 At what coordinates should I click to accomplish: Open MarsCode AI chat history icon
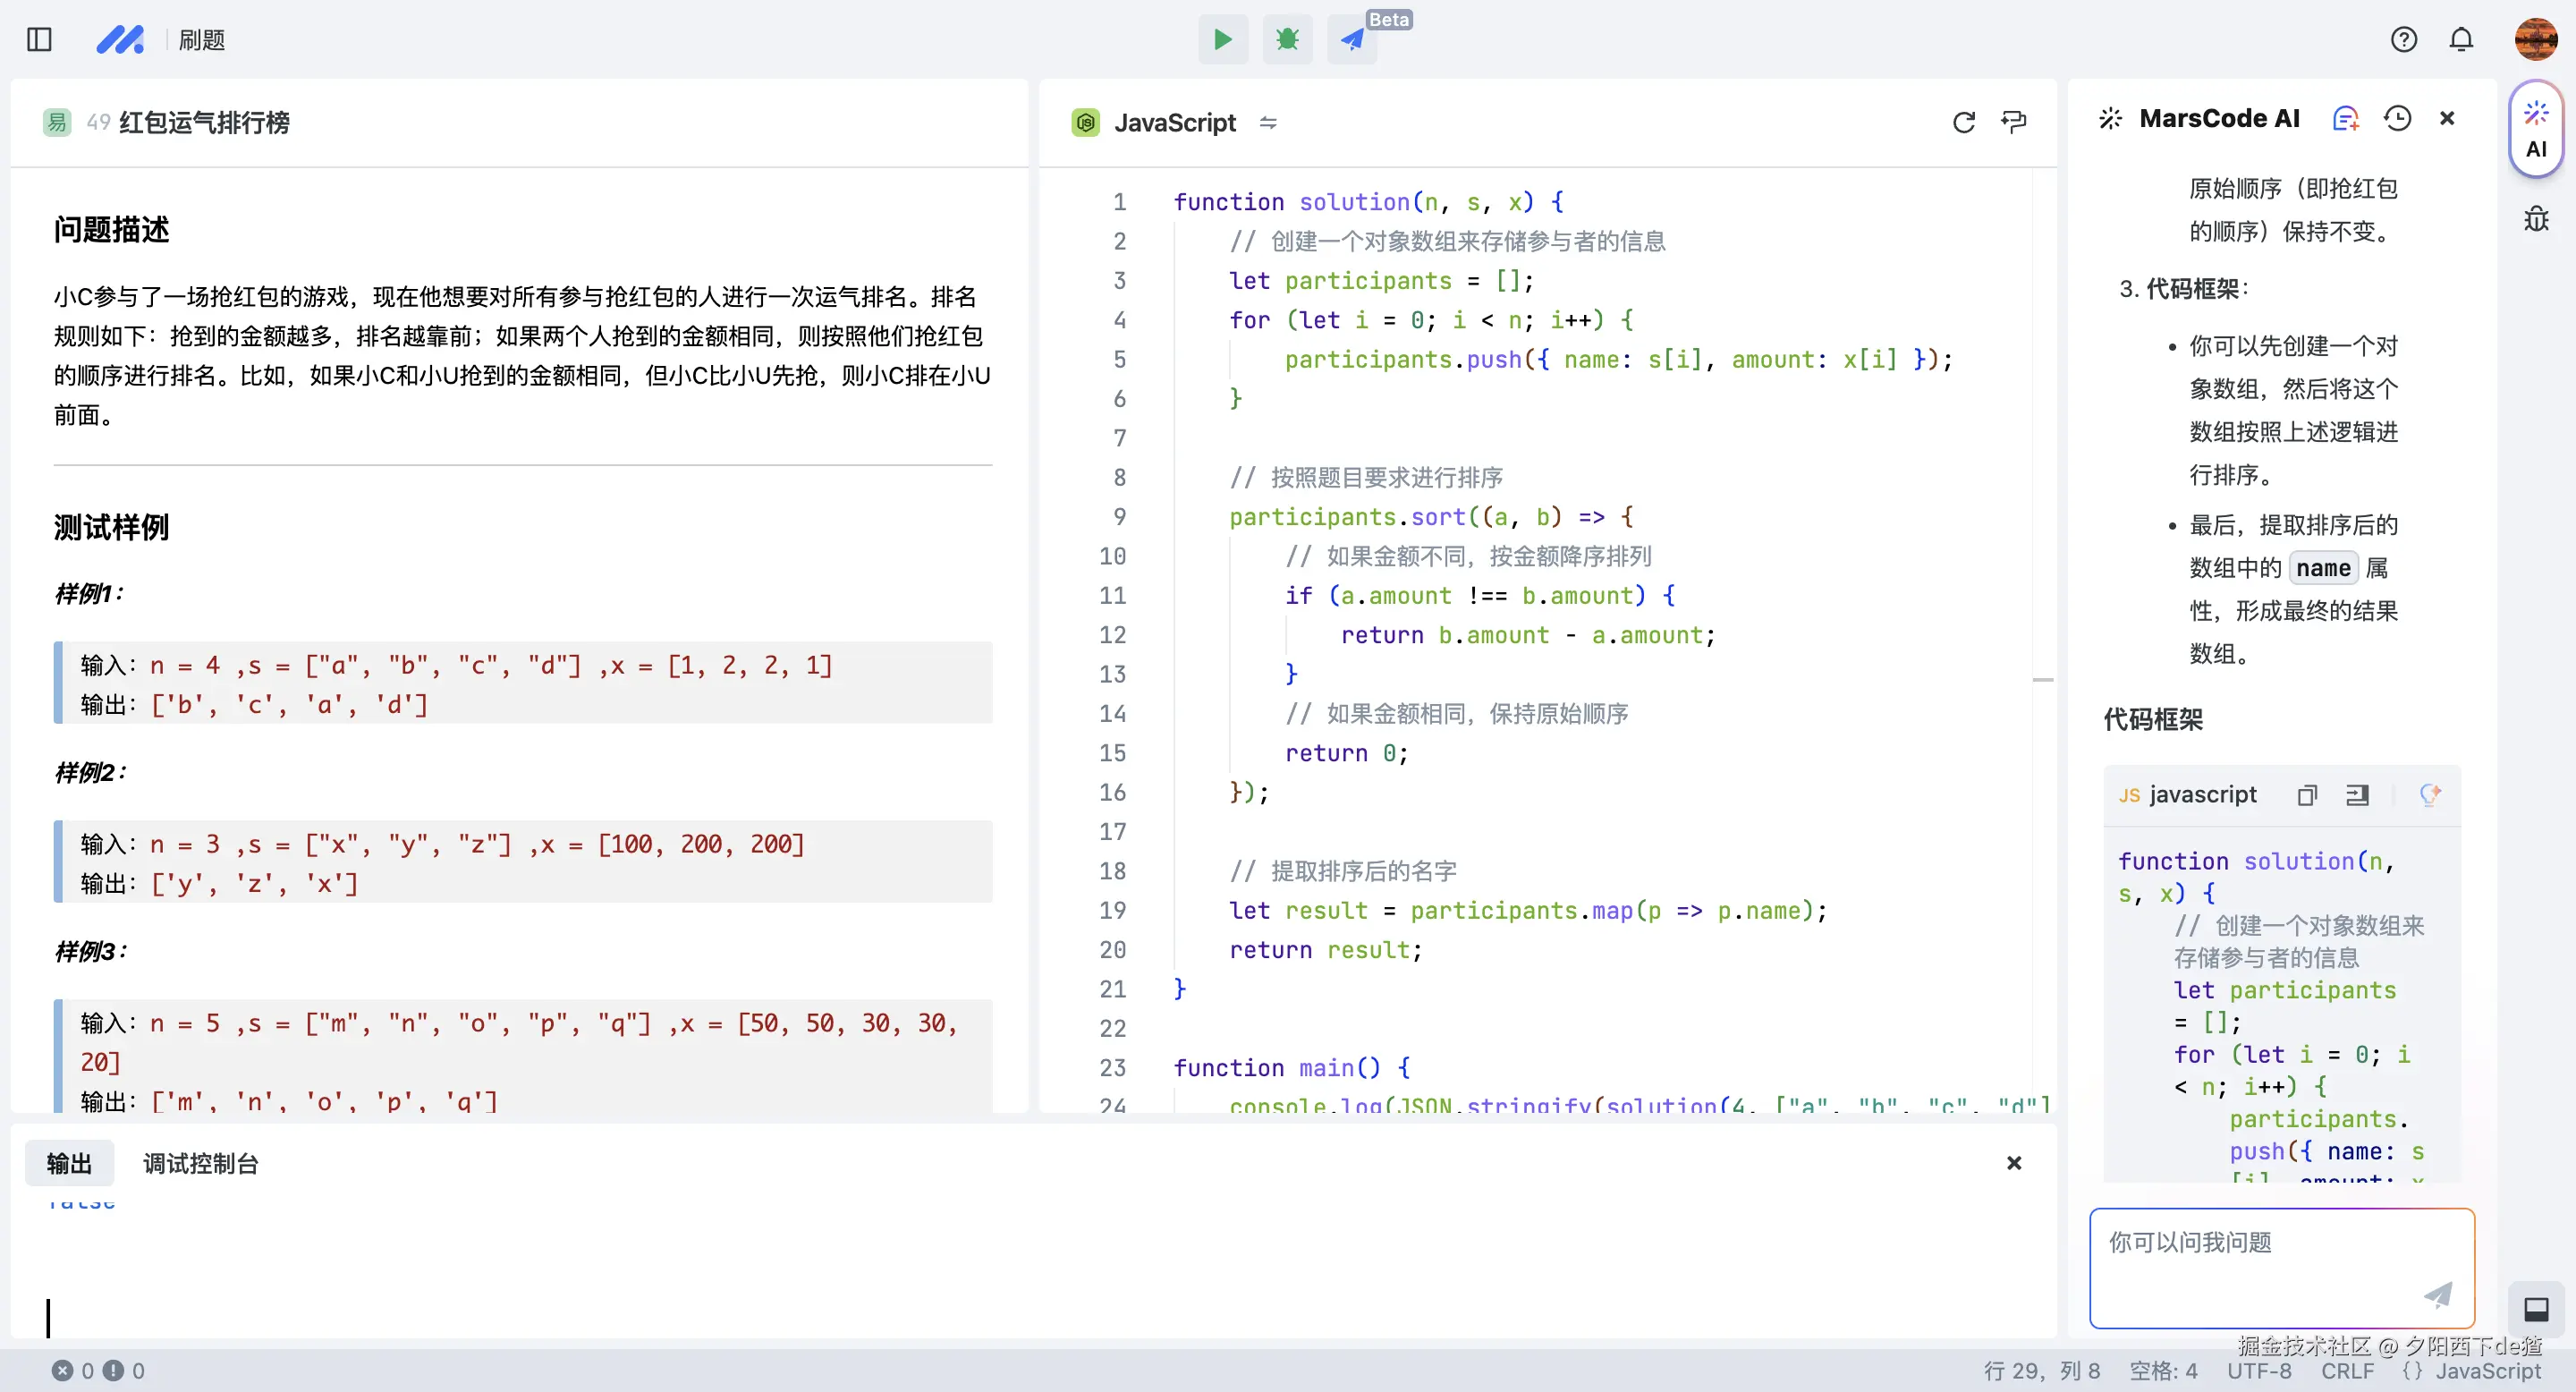pyautogui.click(x=2397, y=119)
